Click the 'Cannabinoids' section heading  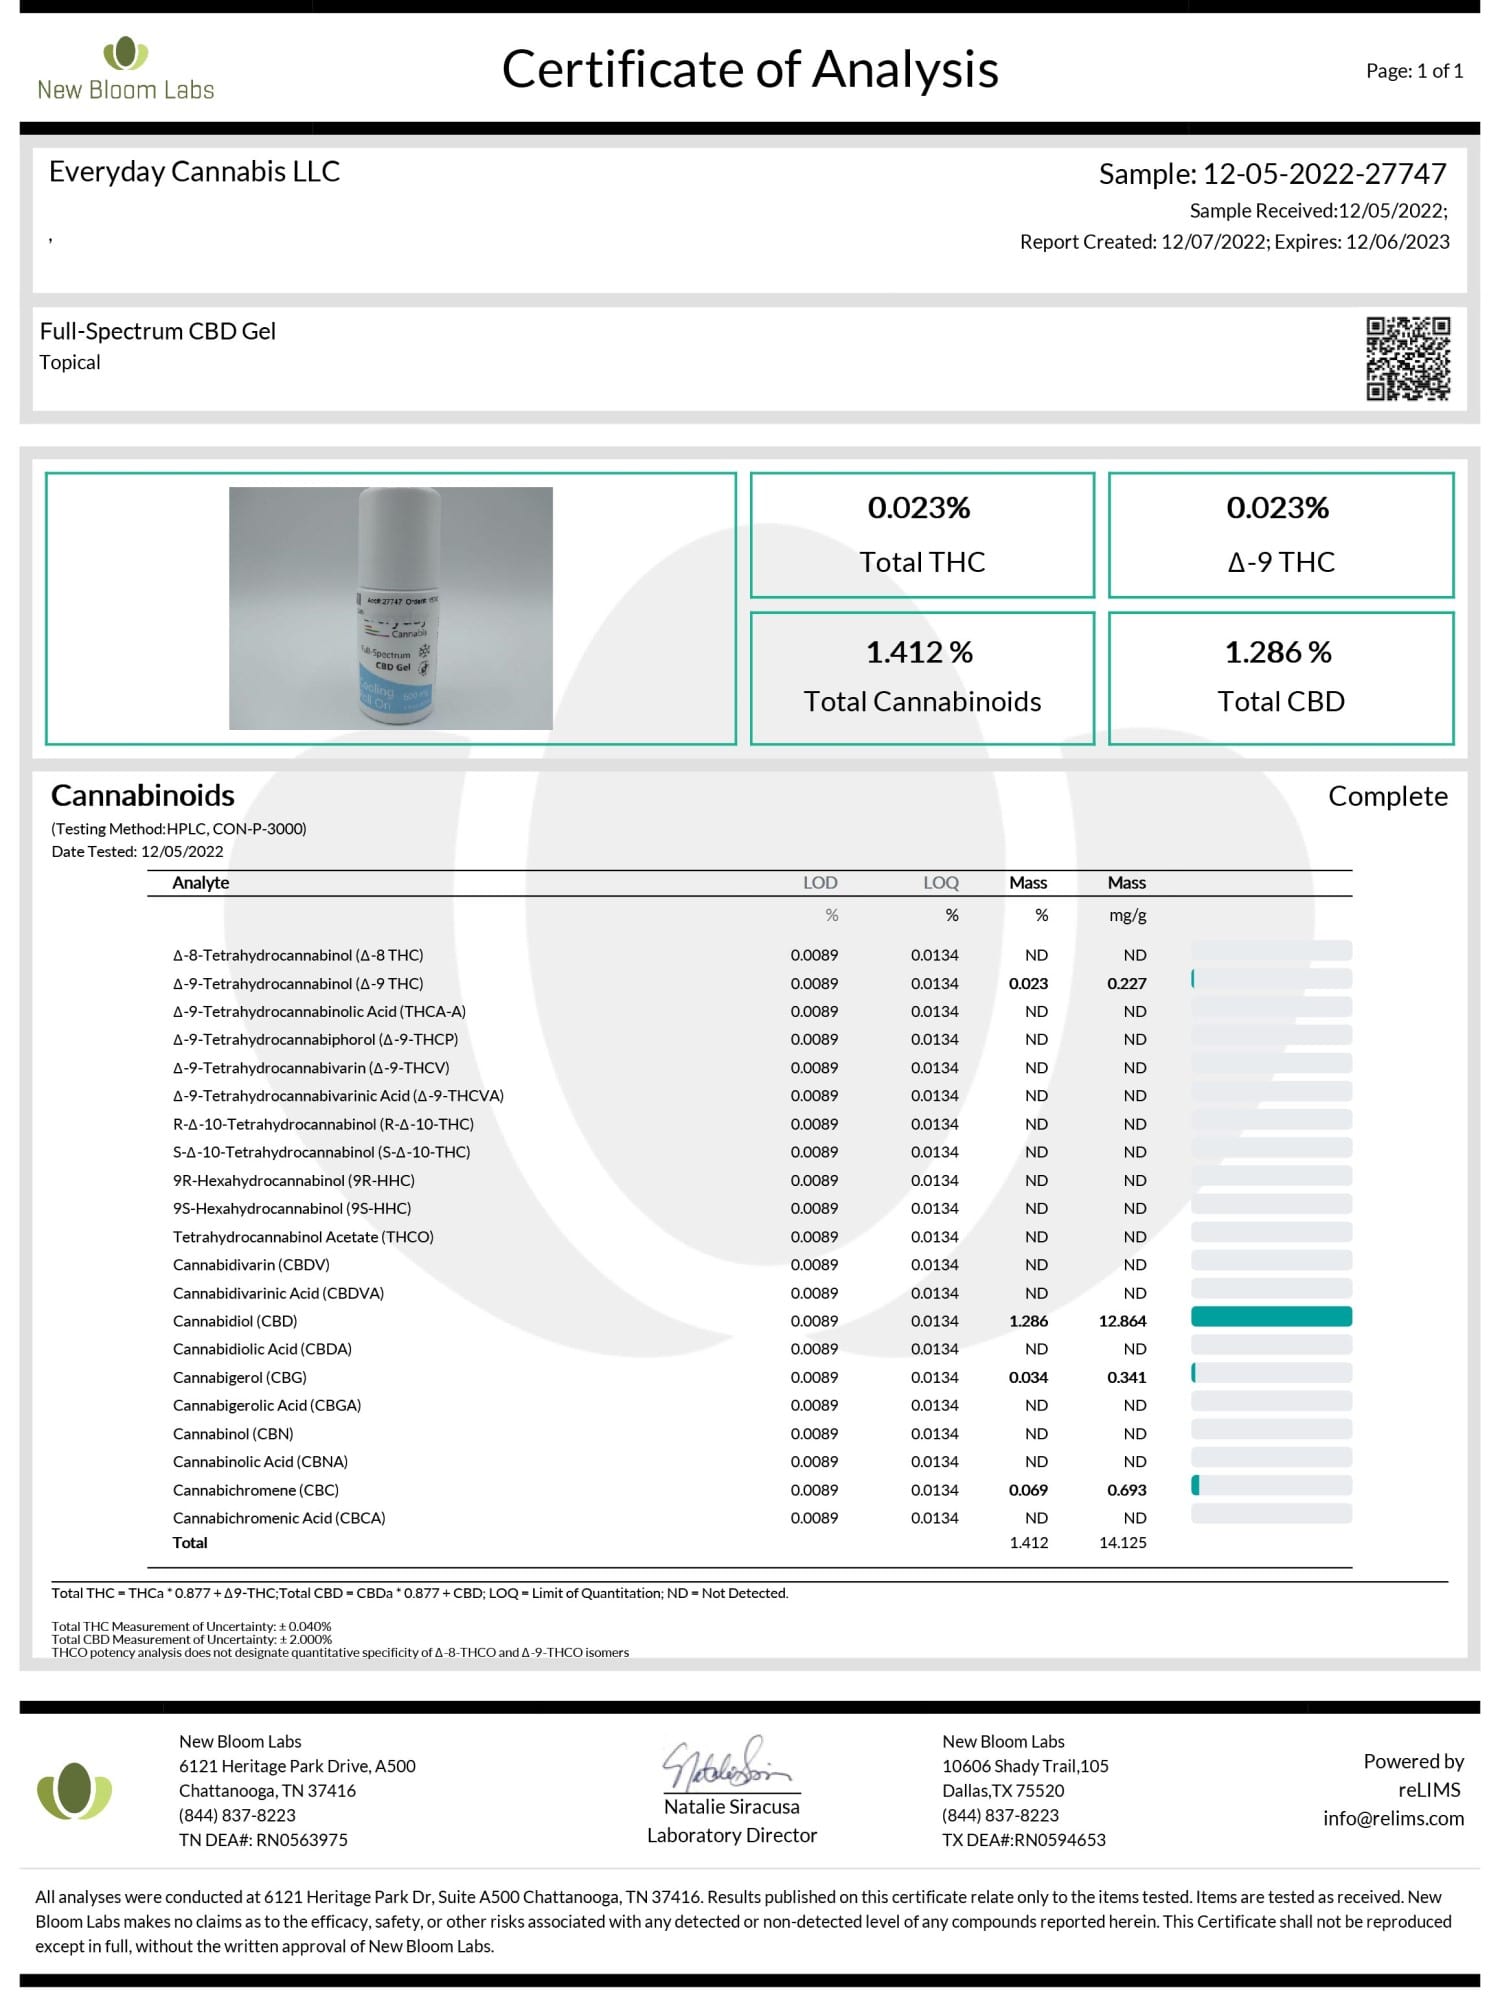(x=143, y=796)
